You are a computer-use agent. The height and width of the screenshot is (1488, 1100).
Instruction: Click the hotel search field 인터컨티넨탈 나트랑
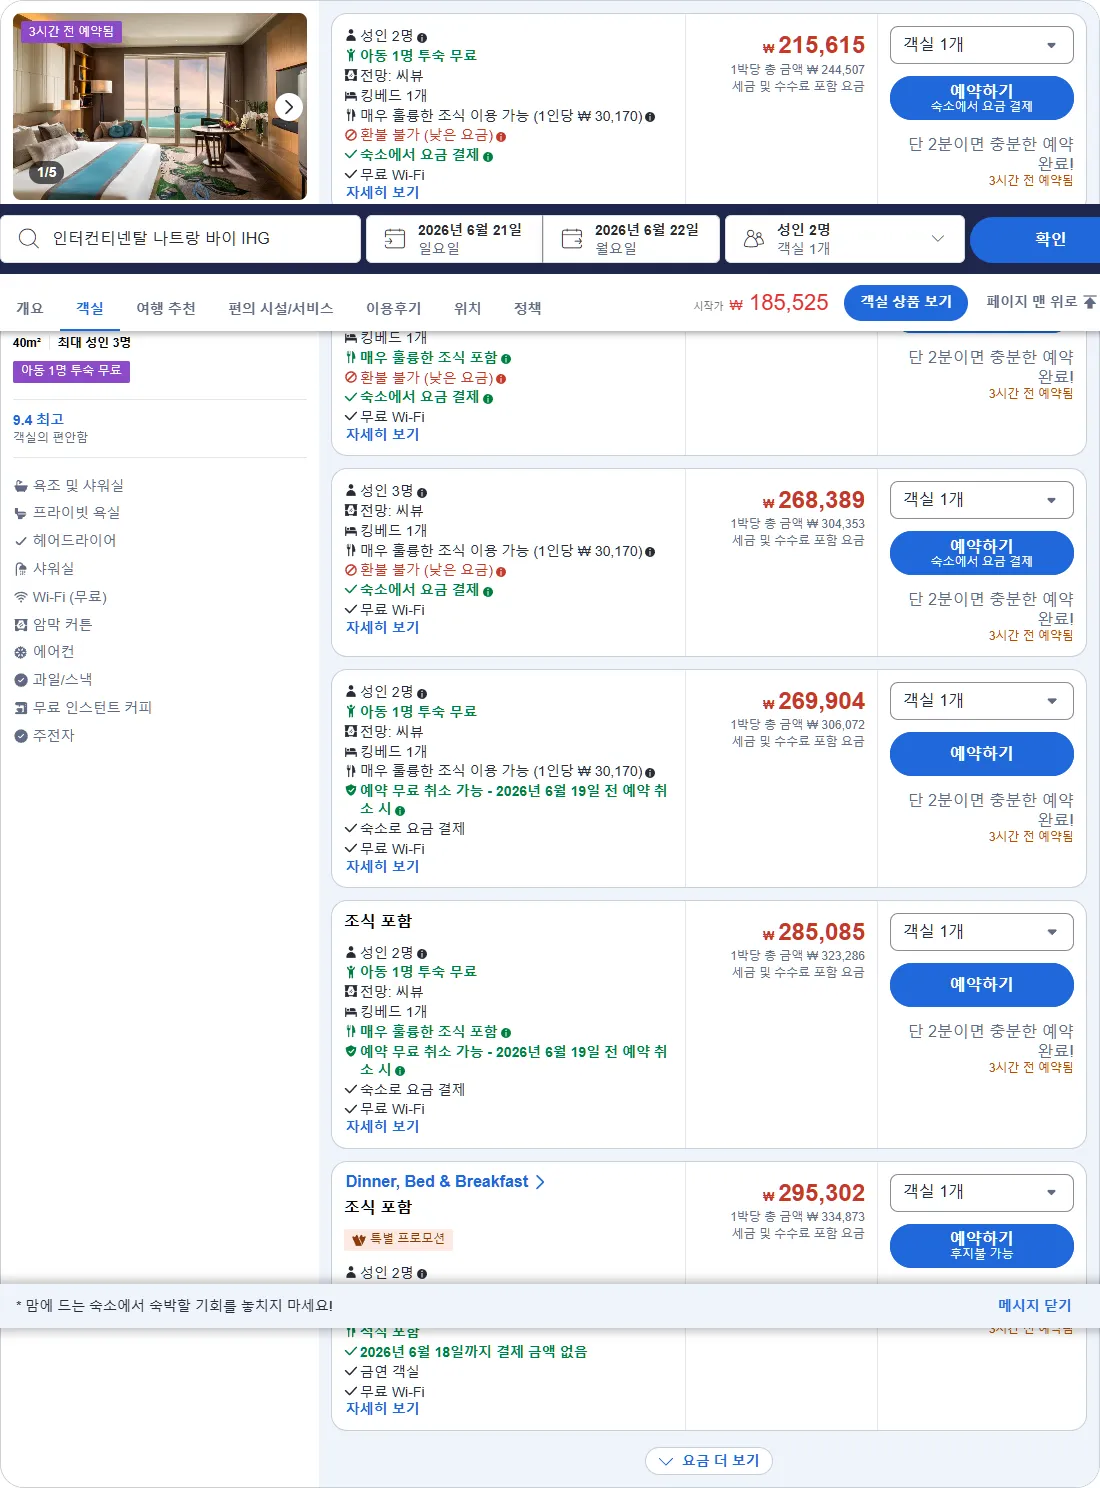(181, 239)
